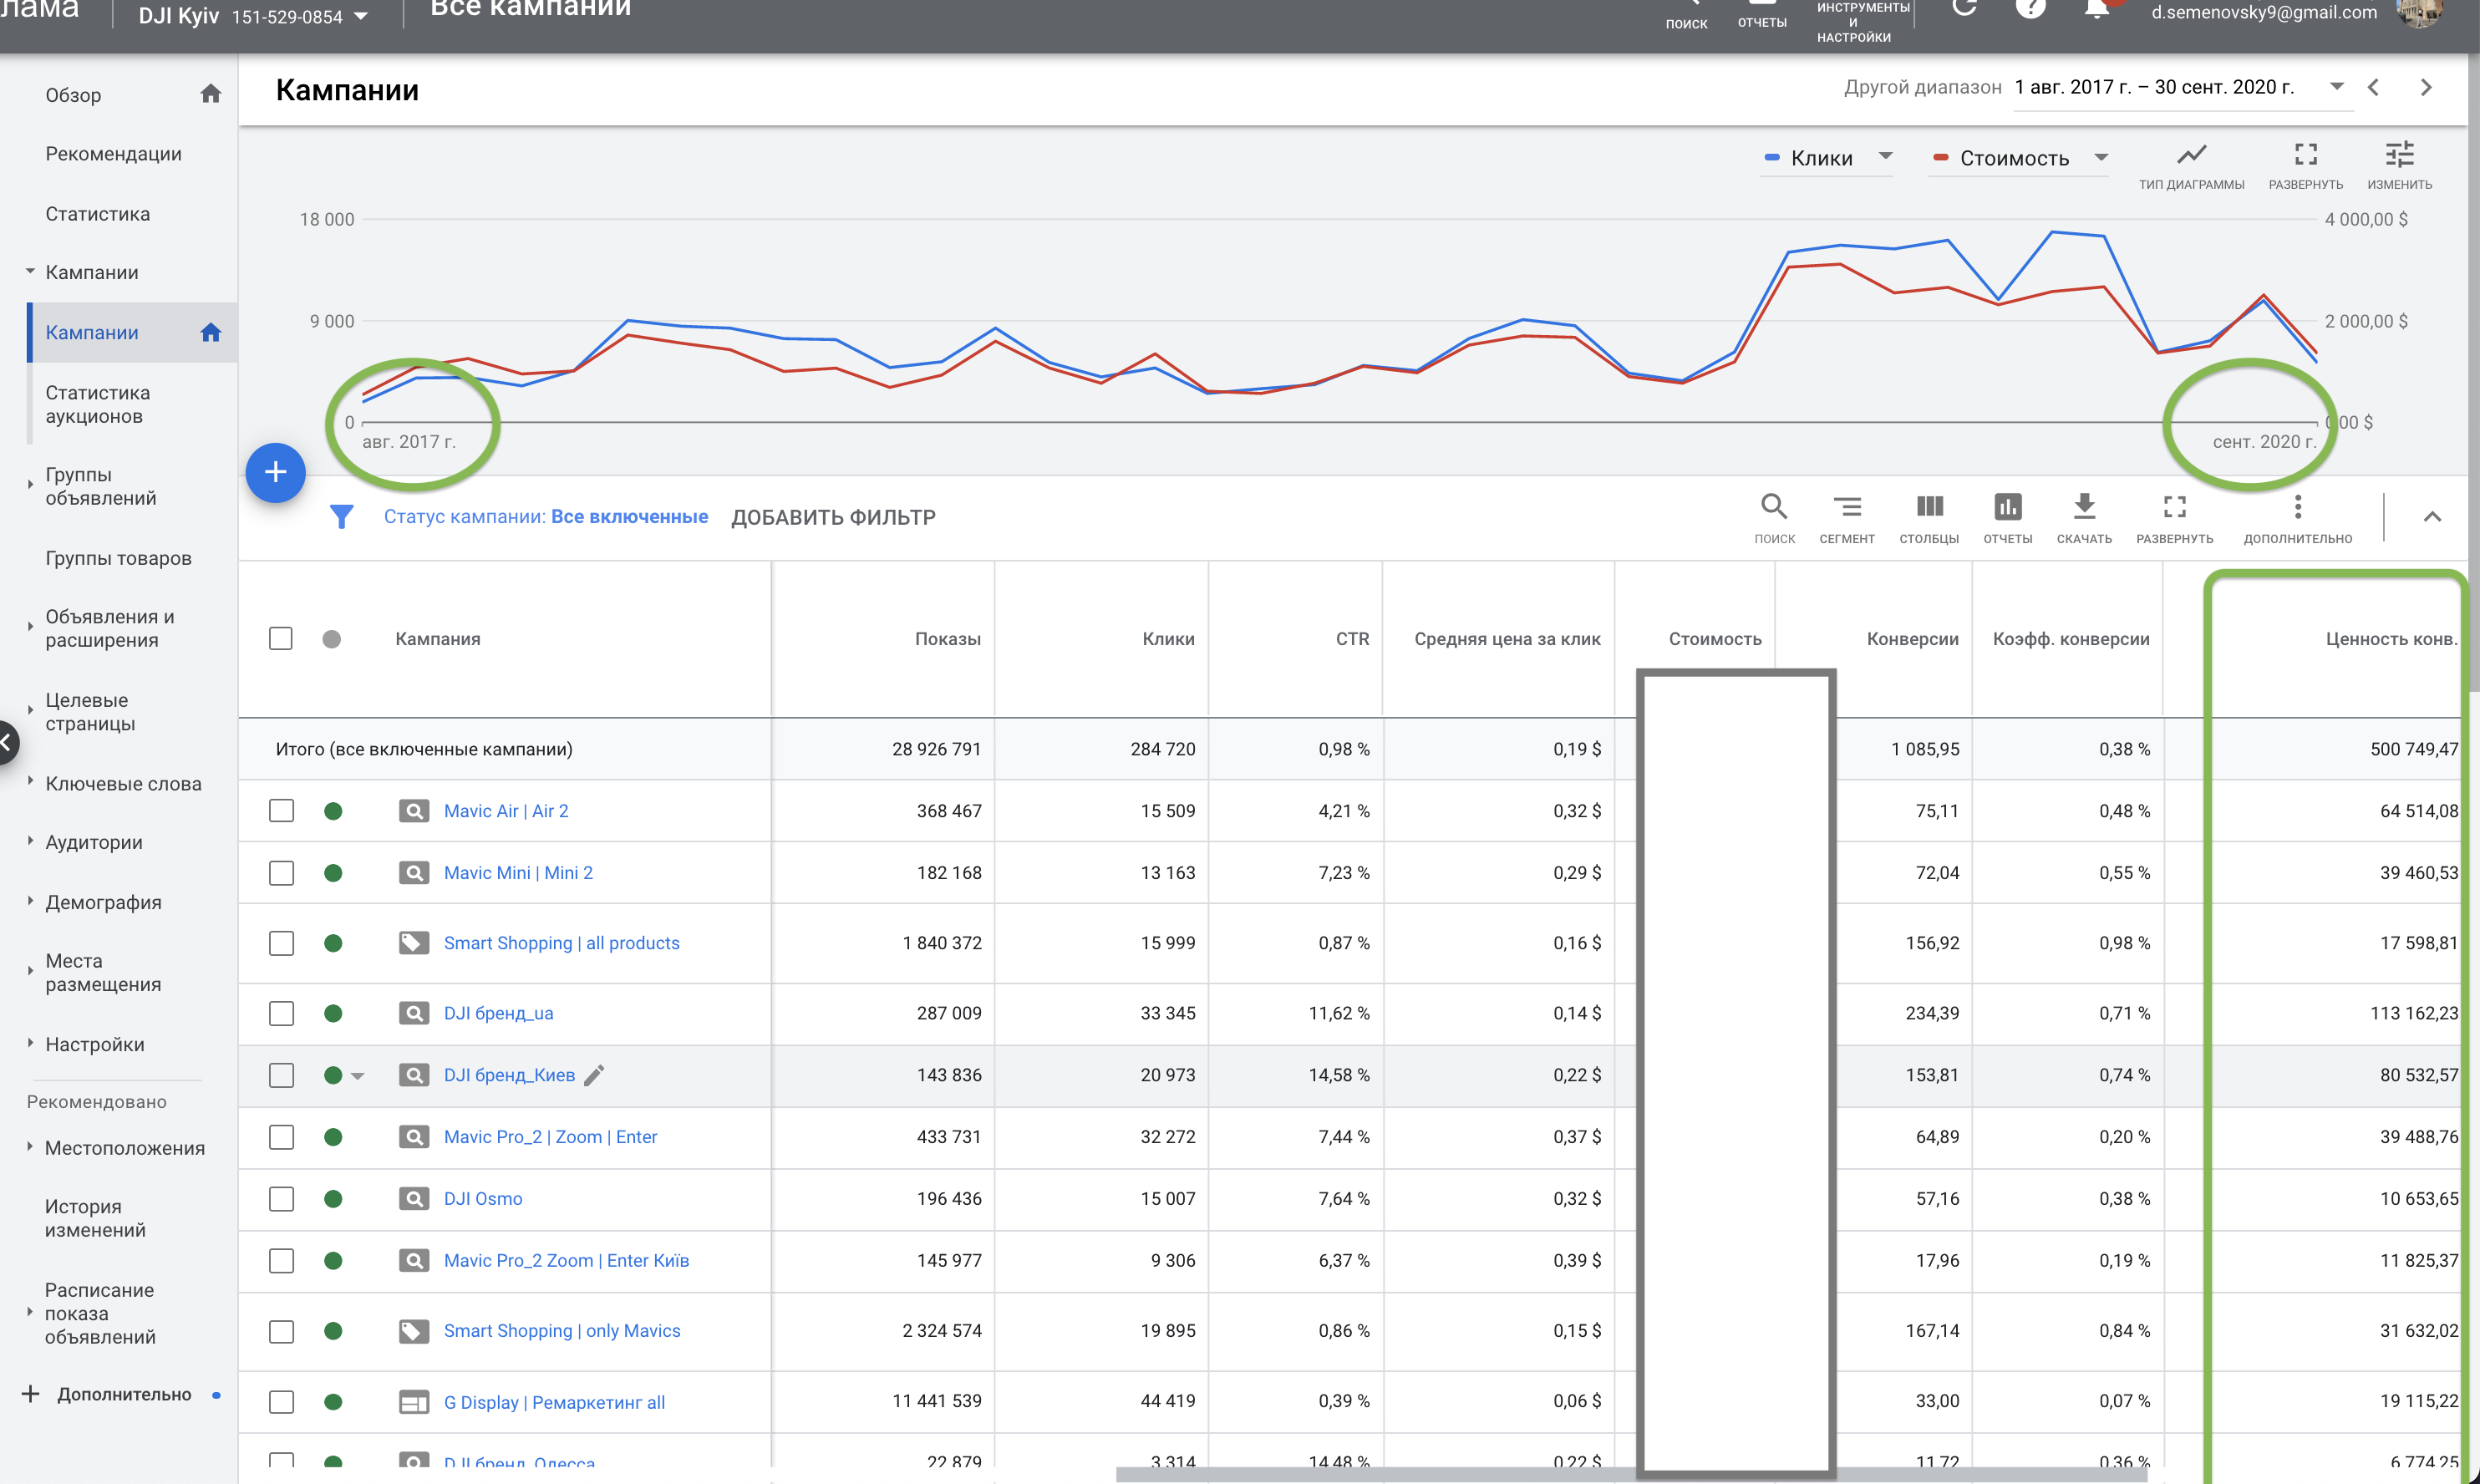Click the table search magnifier icon
The width and height of the screenshot is (2480, 1484).
point(1774,507)
